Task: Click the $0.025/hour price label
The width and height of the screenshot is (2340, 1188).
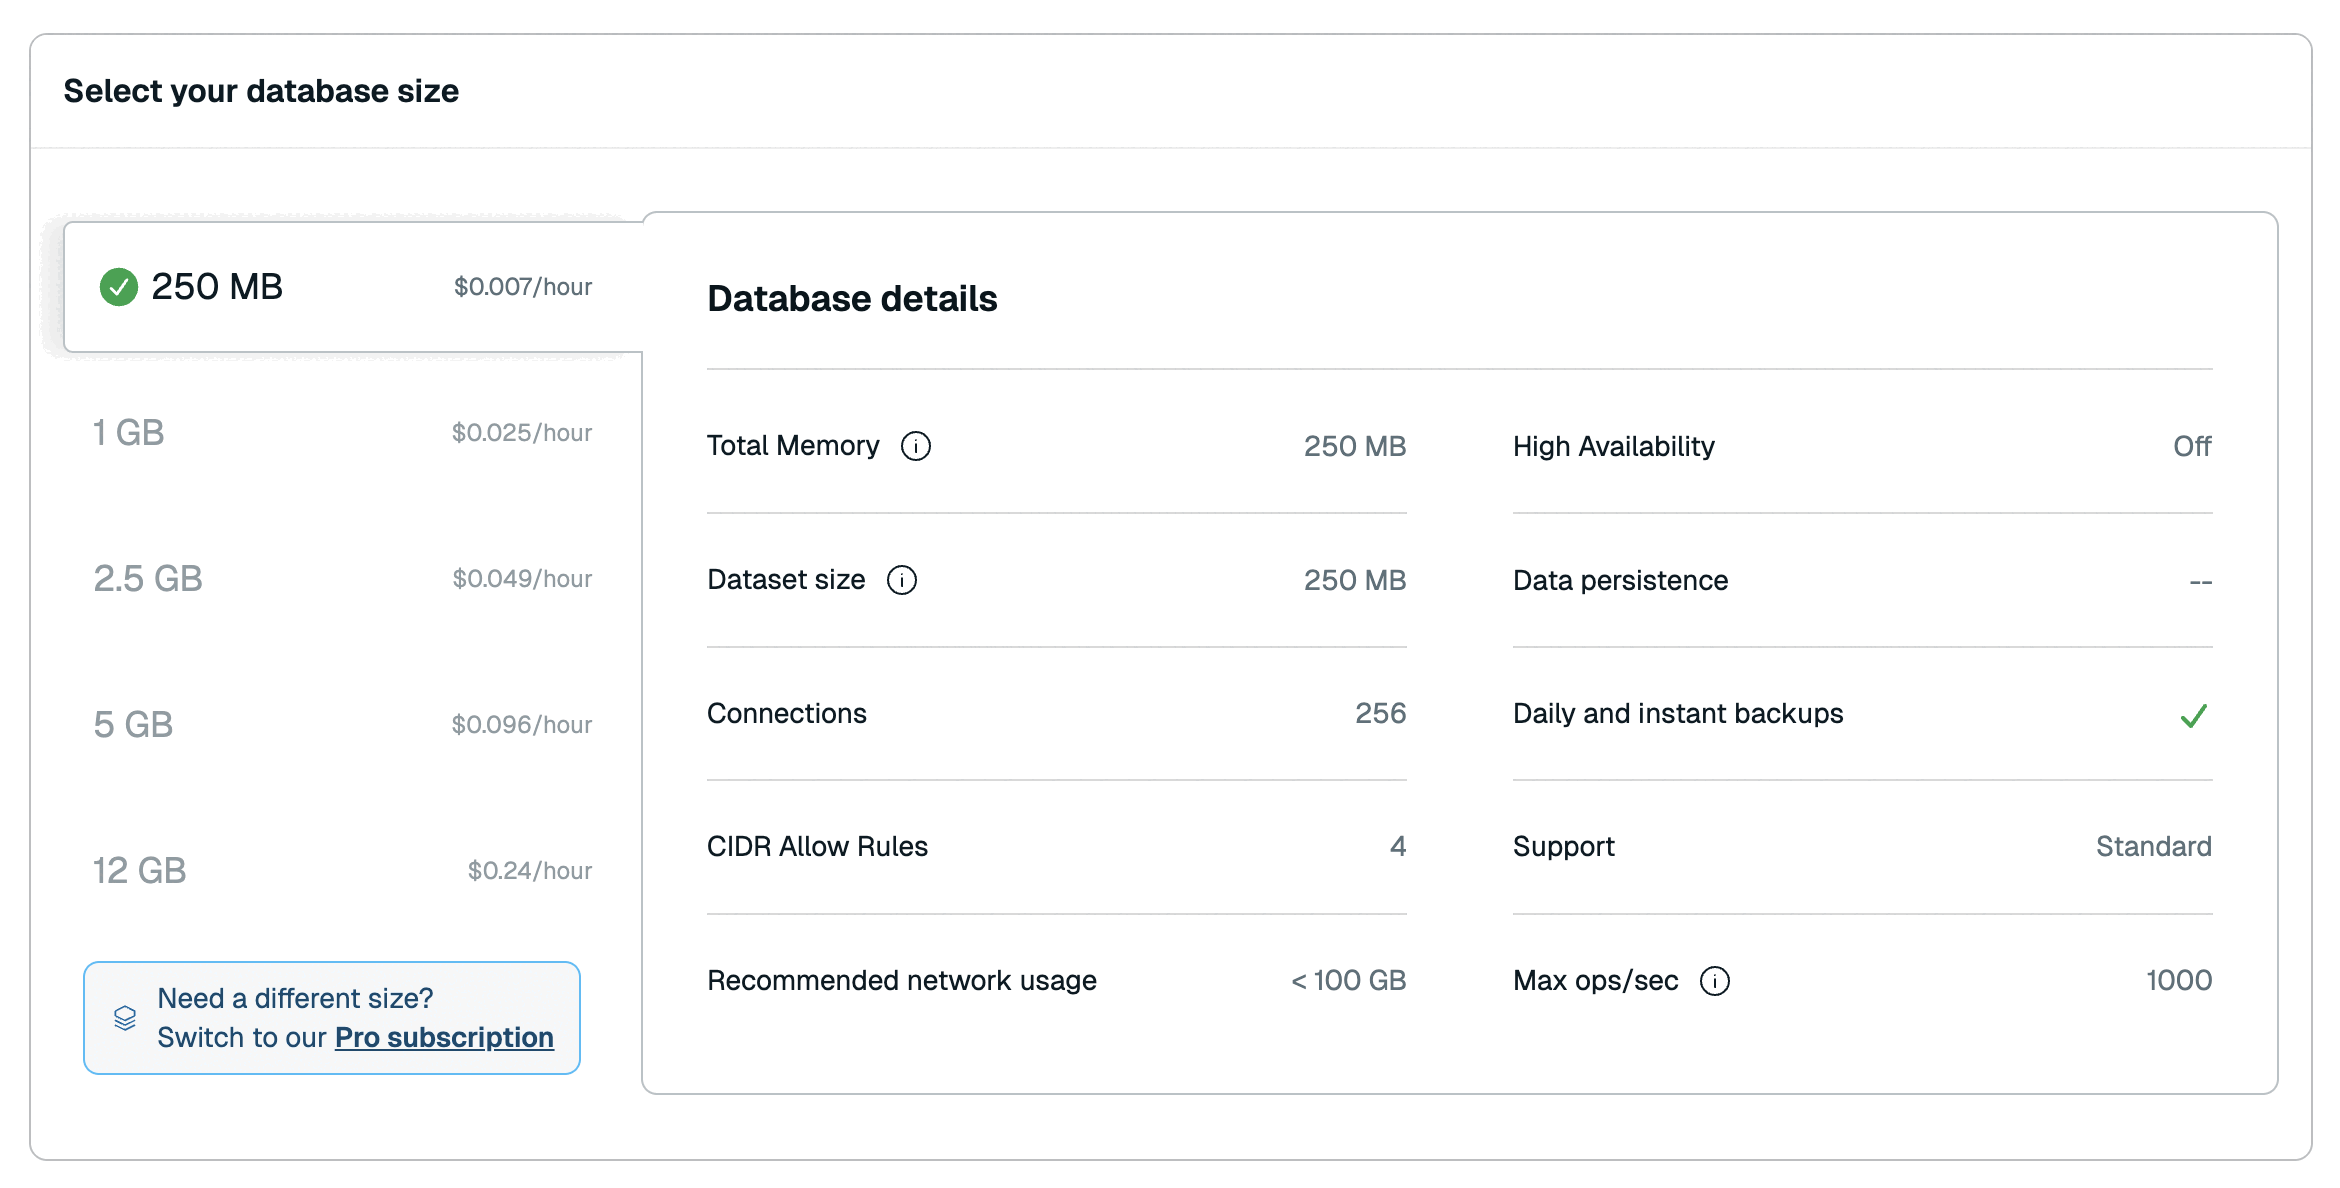Action: coord(521,433)
